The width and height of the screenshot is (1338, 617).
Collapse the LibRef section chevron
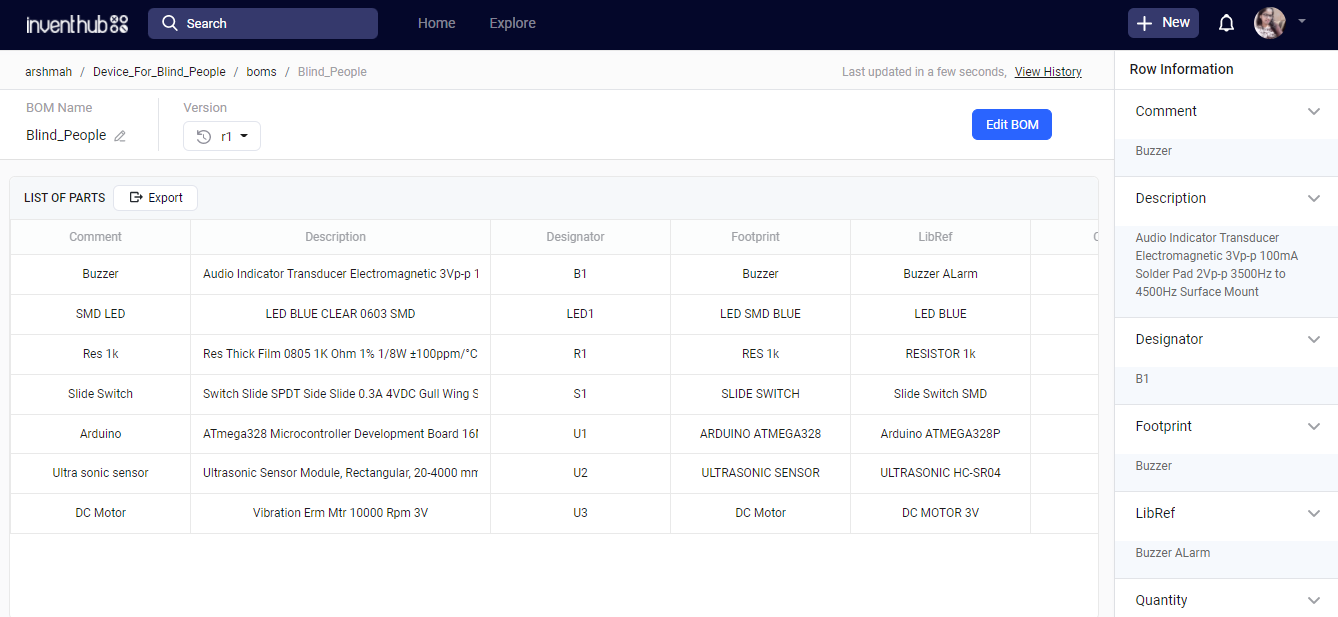click(x=1314, y=514)
